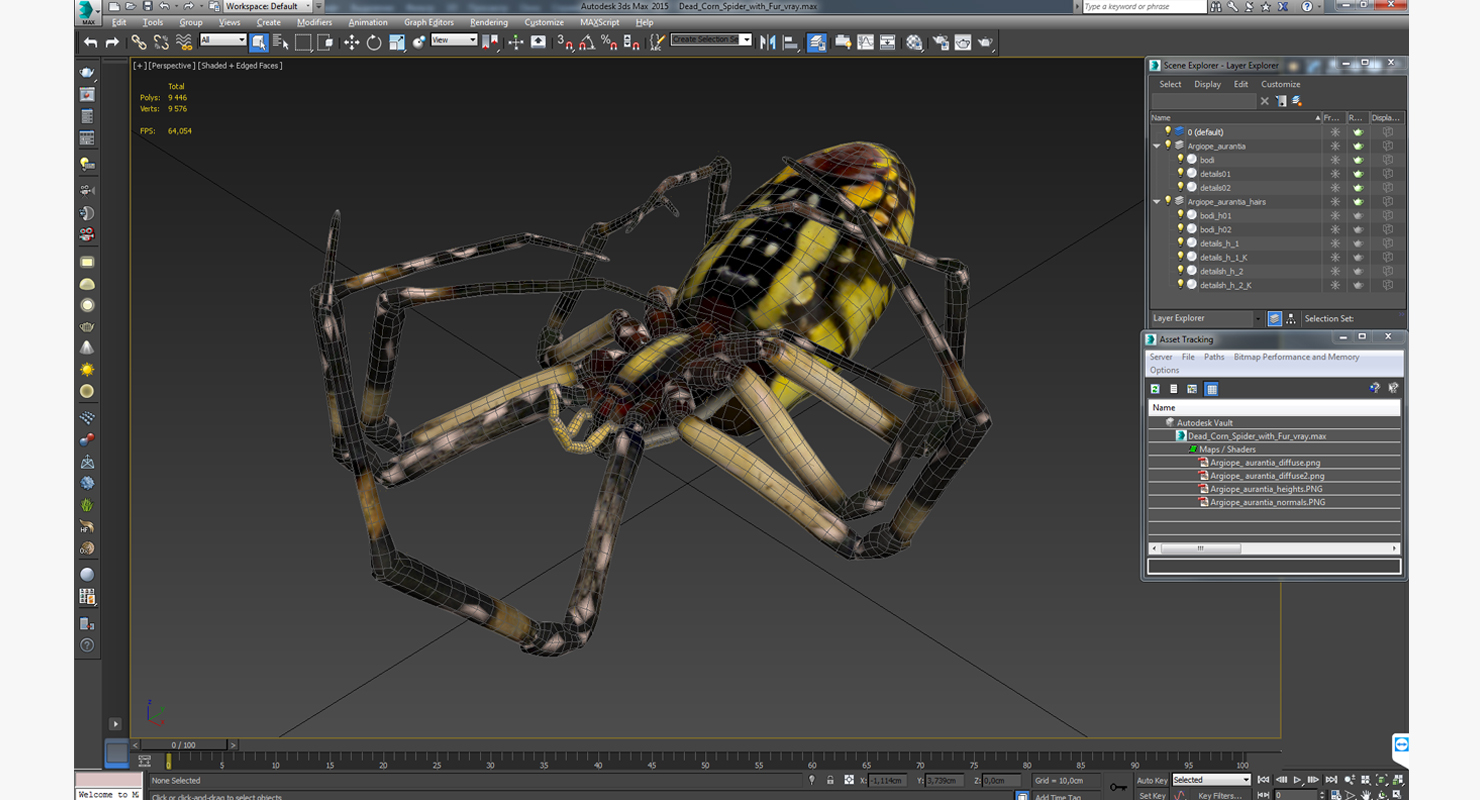Click the Key Filters button
Screen dimensions: 1480x800
1220,796
